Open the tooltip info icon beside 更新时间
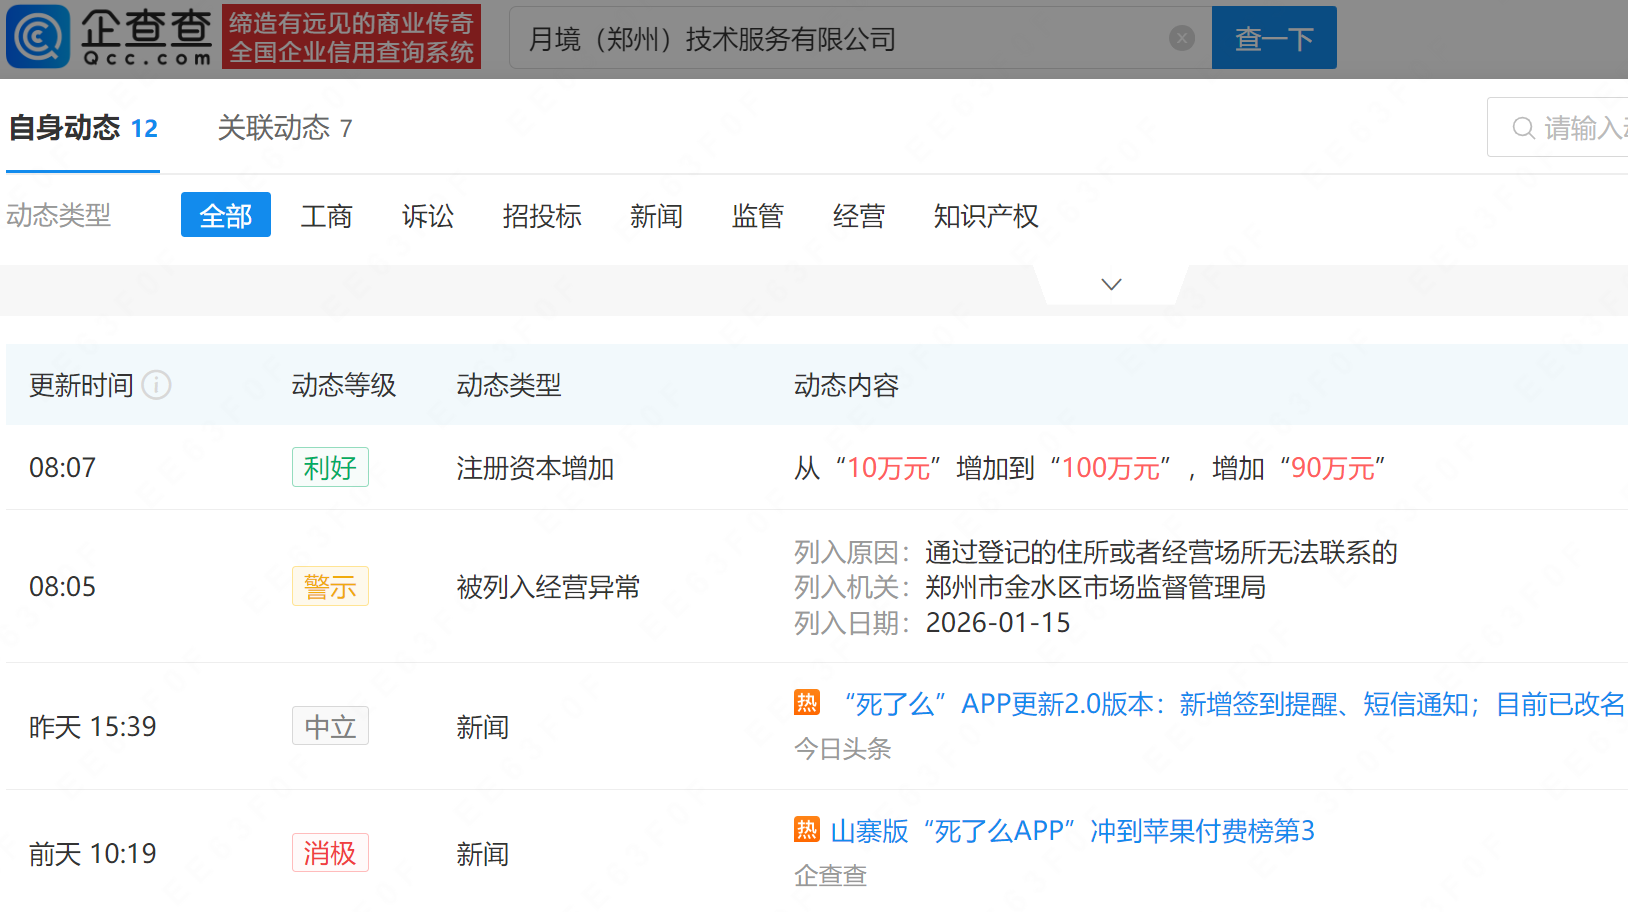Viewport: 1628px width, 912px height. coord(157,385)
